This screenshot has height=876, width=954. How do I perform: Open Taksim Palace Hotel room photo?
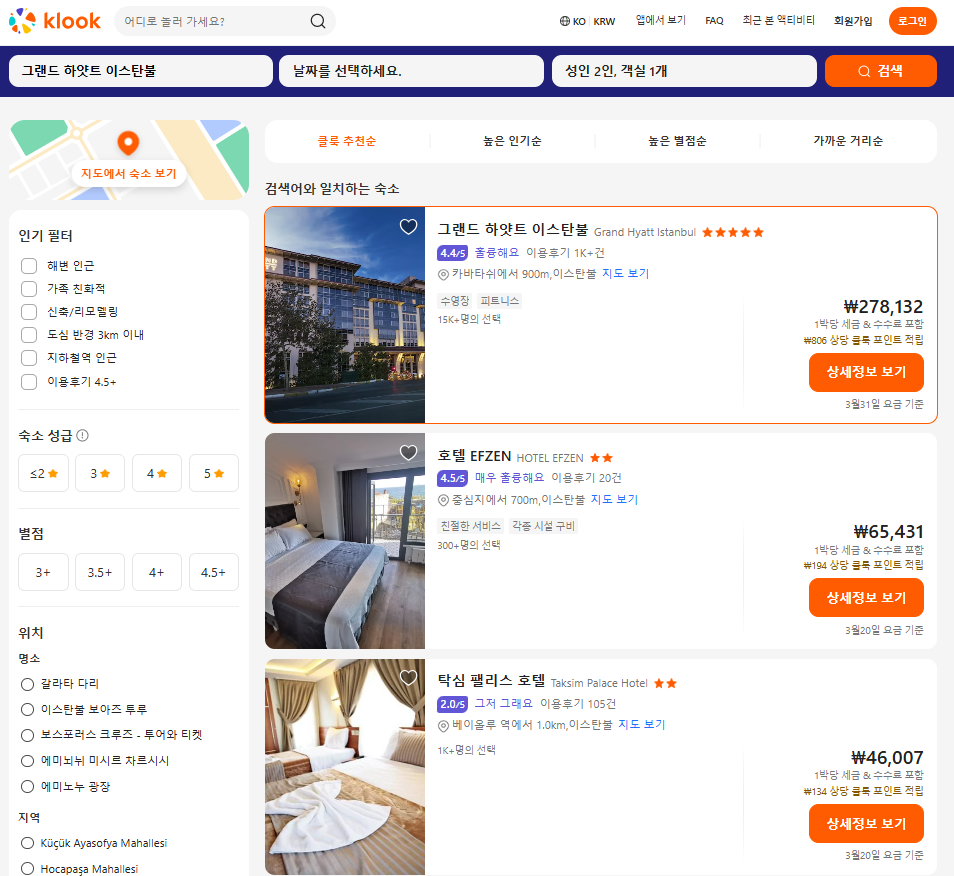pyautogui.click(x=345, y=767)
